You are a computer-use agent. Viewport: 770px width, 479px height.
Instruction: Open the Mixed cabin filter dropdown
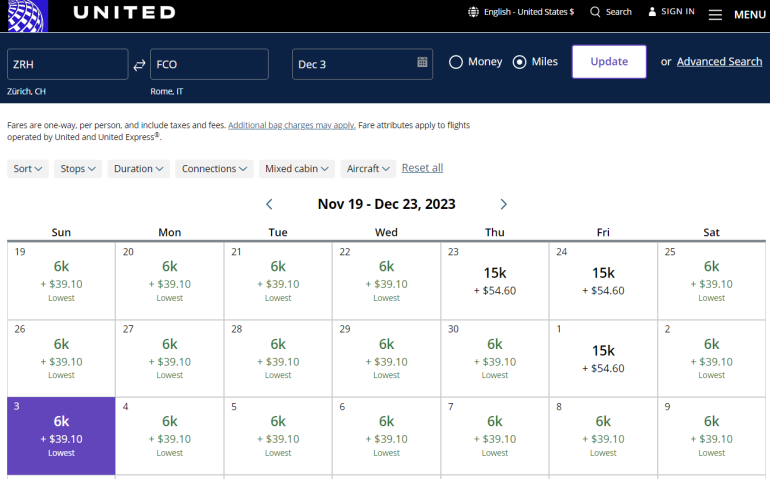point(297,169)
